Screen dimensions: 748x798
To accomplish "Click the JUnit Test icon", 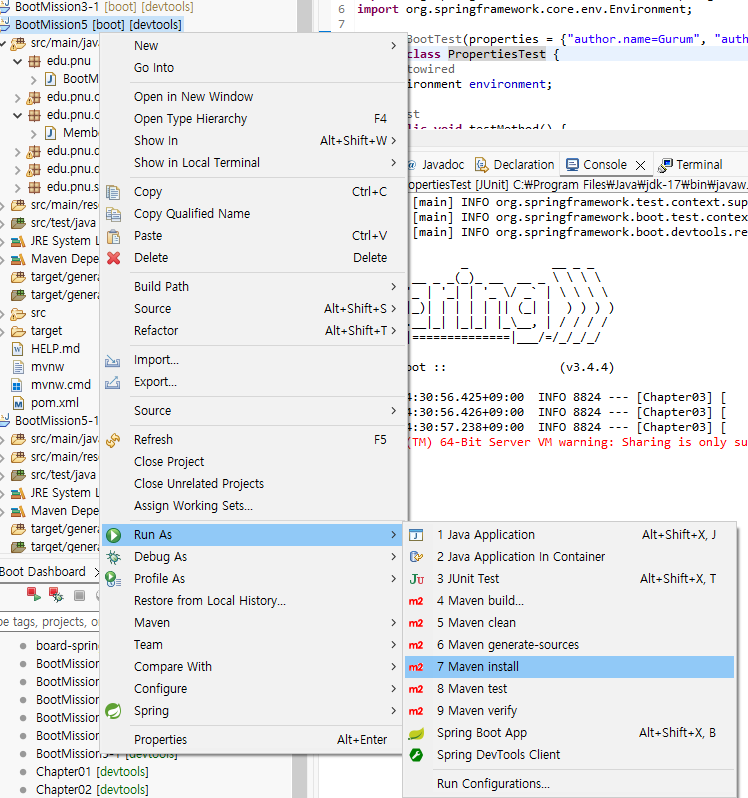I will pyautogui.click(x=416, y=579).
